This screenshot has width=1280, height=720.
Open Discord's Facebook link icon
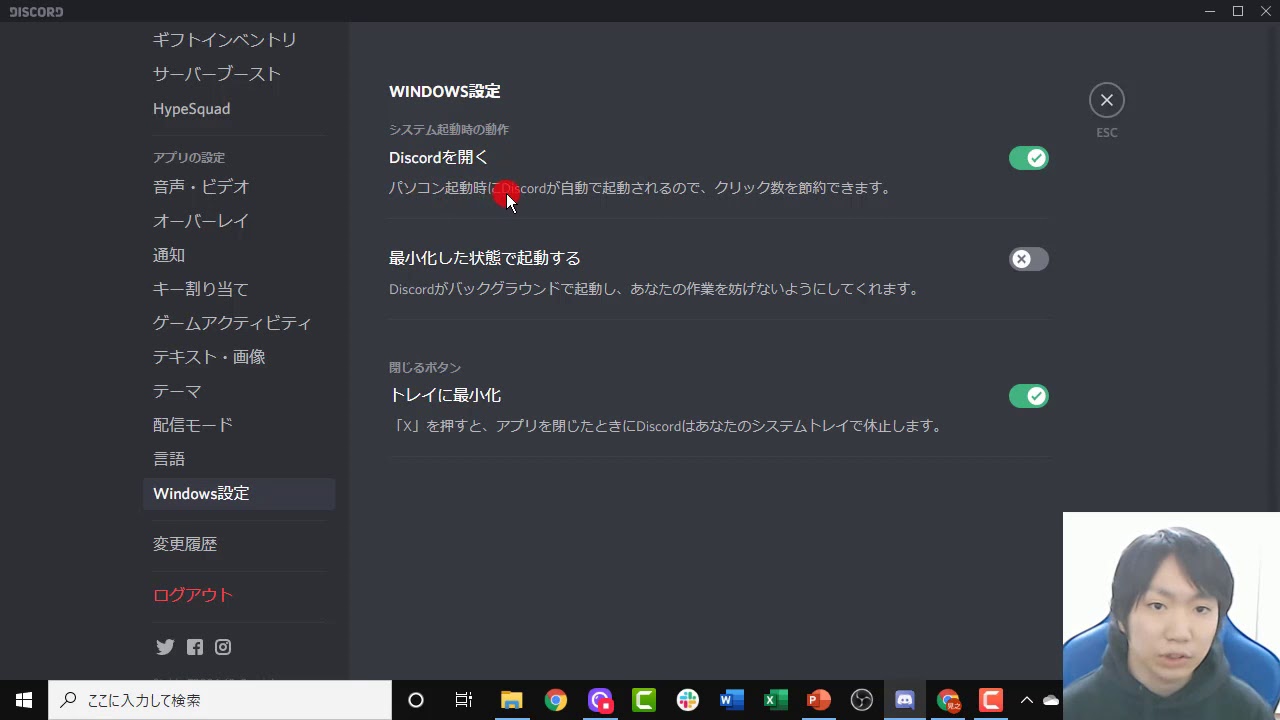(x=195, y=647)
